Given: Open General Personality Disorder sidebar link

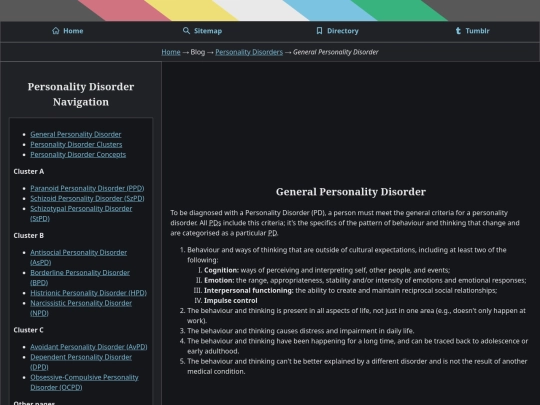Looking at the screenshot, I should [76, 134].
